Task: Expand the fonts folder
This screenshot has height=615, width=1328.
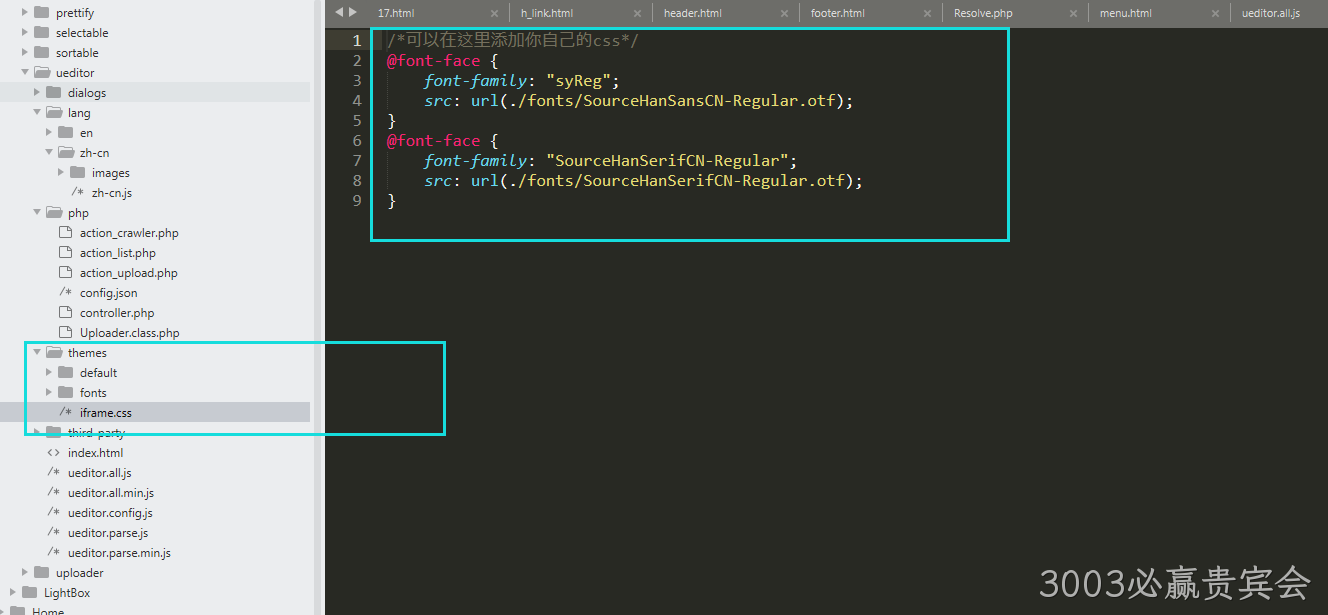Action: coord(49,393)
